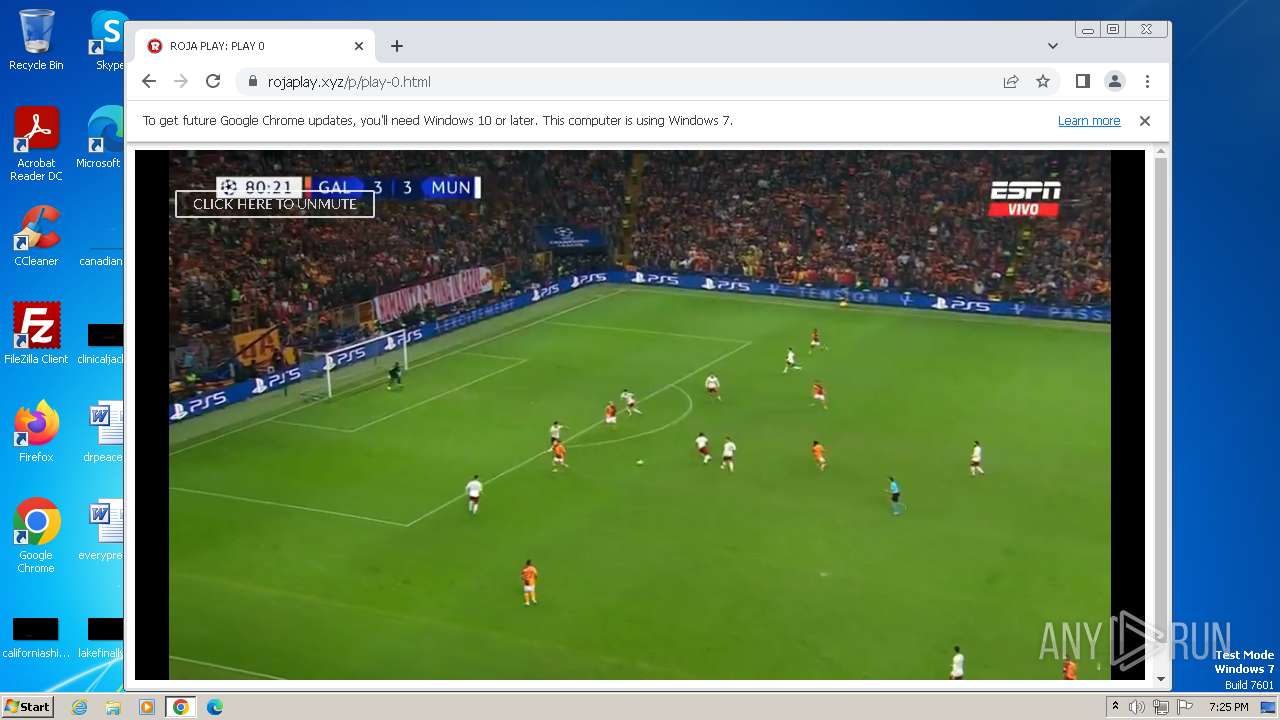Screen dimensions: 1280x720
Task: Click the Chrome taskbar button
Action: coord(181,707)
